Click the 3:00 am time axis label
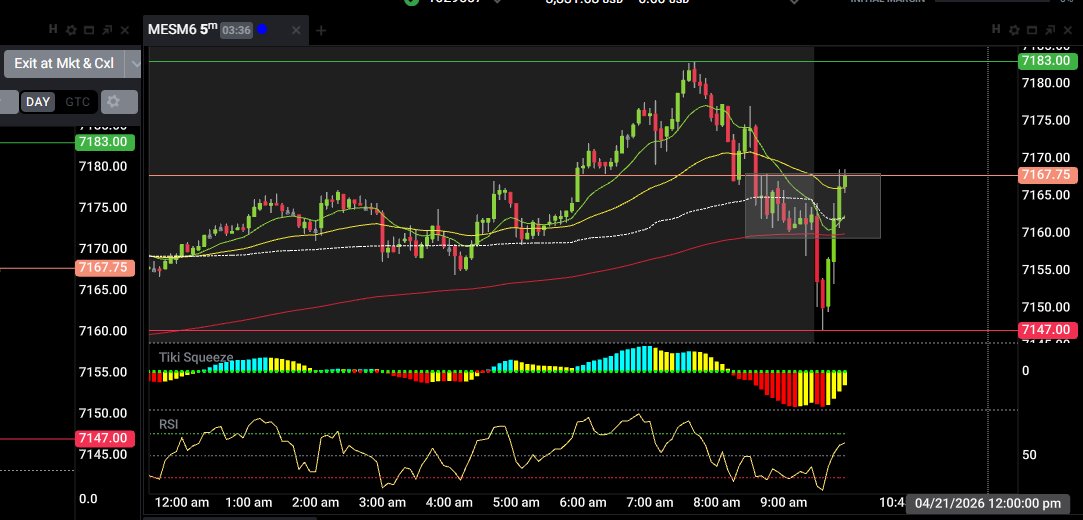Image resolution: width=1083 pixels, height=520 pixels. [x=382, y=503]
